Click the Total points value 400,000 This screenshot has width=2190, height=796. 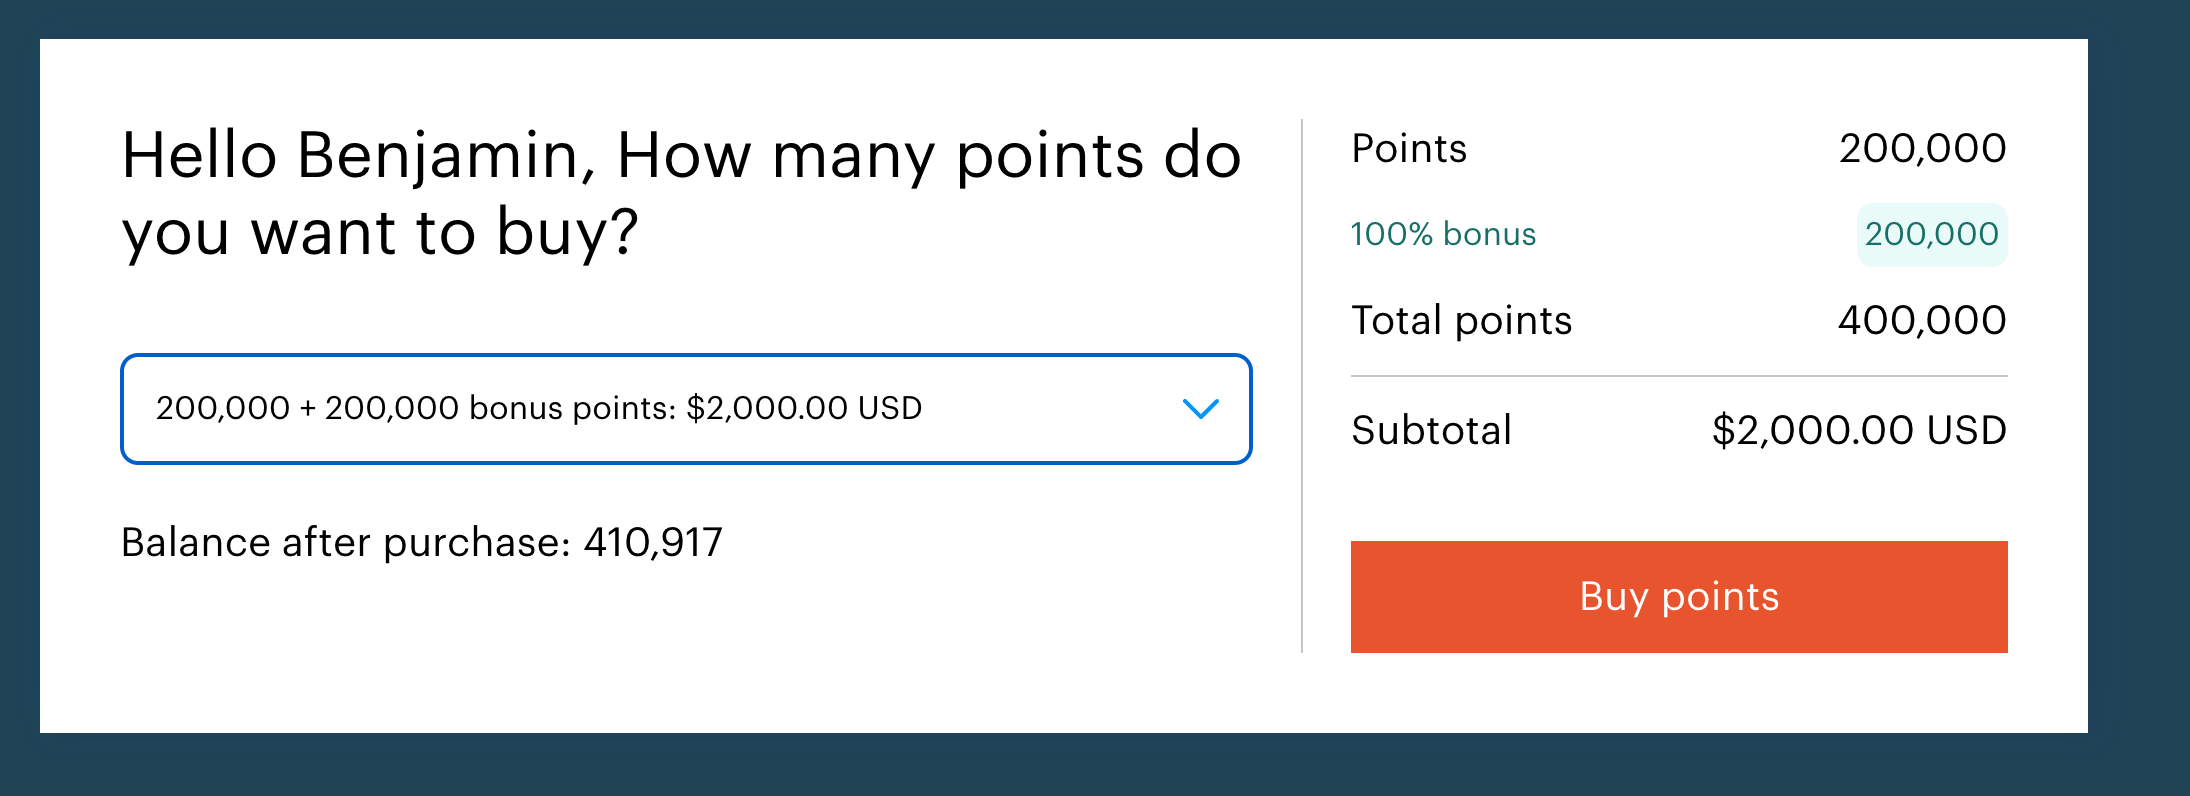1922,320
